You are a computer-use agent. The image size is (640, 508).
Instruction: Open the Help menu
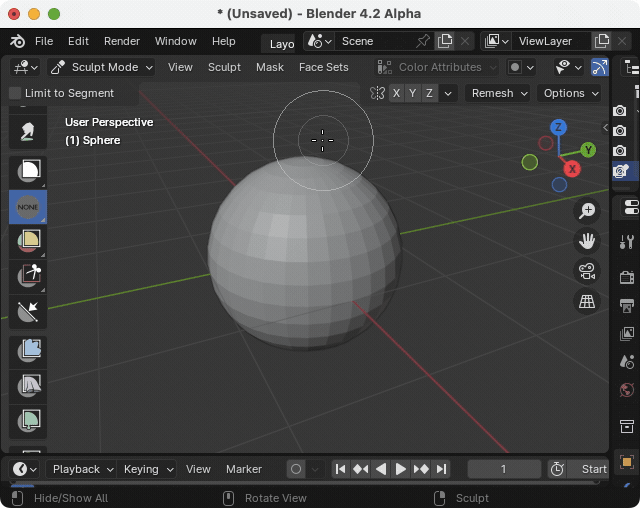(x=223, y=41)
